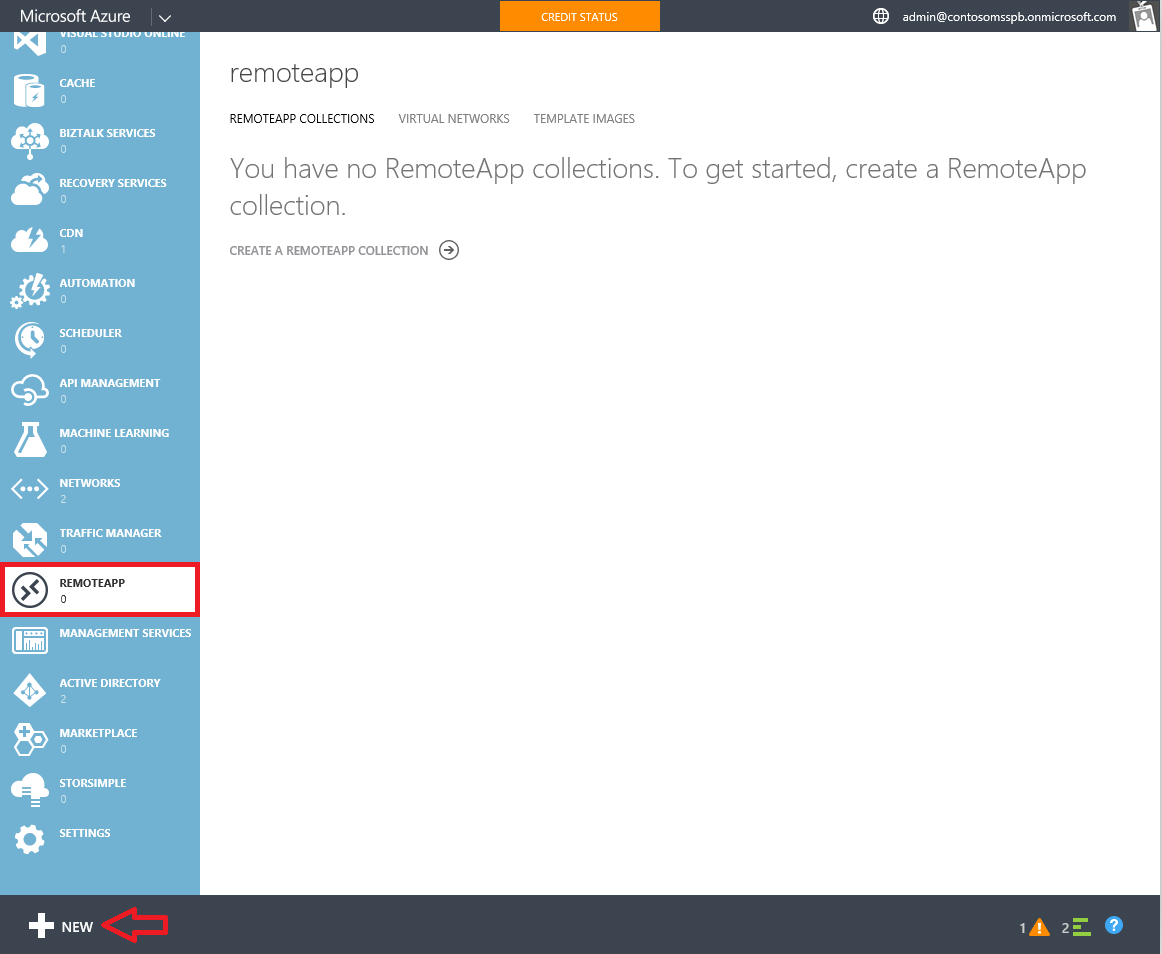Open the Settings gear icon

[x=30, y=840]
